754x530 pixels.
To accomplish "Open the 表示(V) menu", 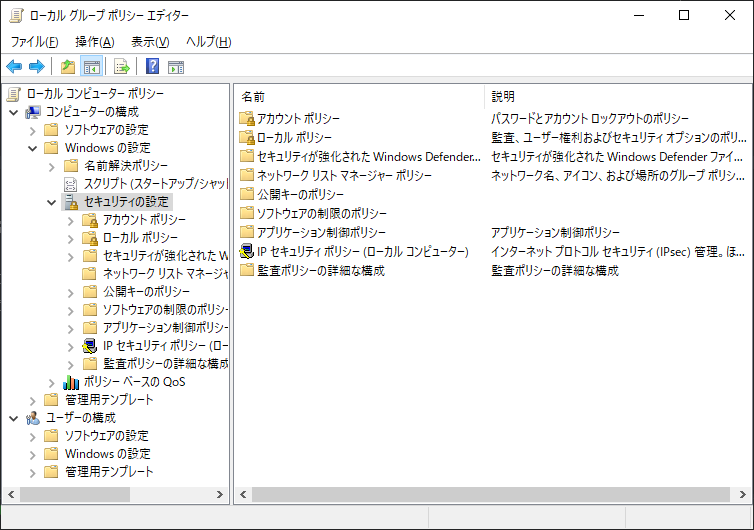I will (151, 42).
